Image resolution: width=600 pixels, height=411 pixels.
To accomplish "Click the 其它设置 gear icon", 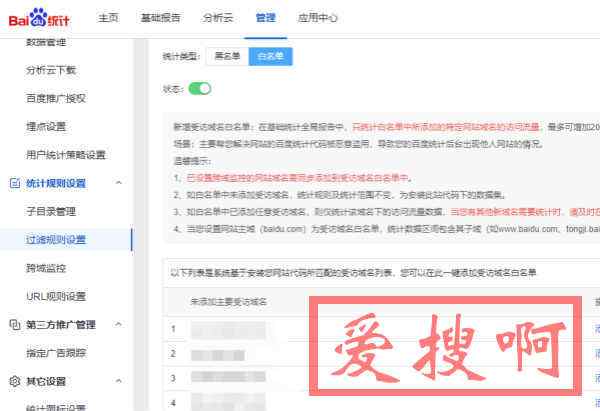I will [14, 381].
